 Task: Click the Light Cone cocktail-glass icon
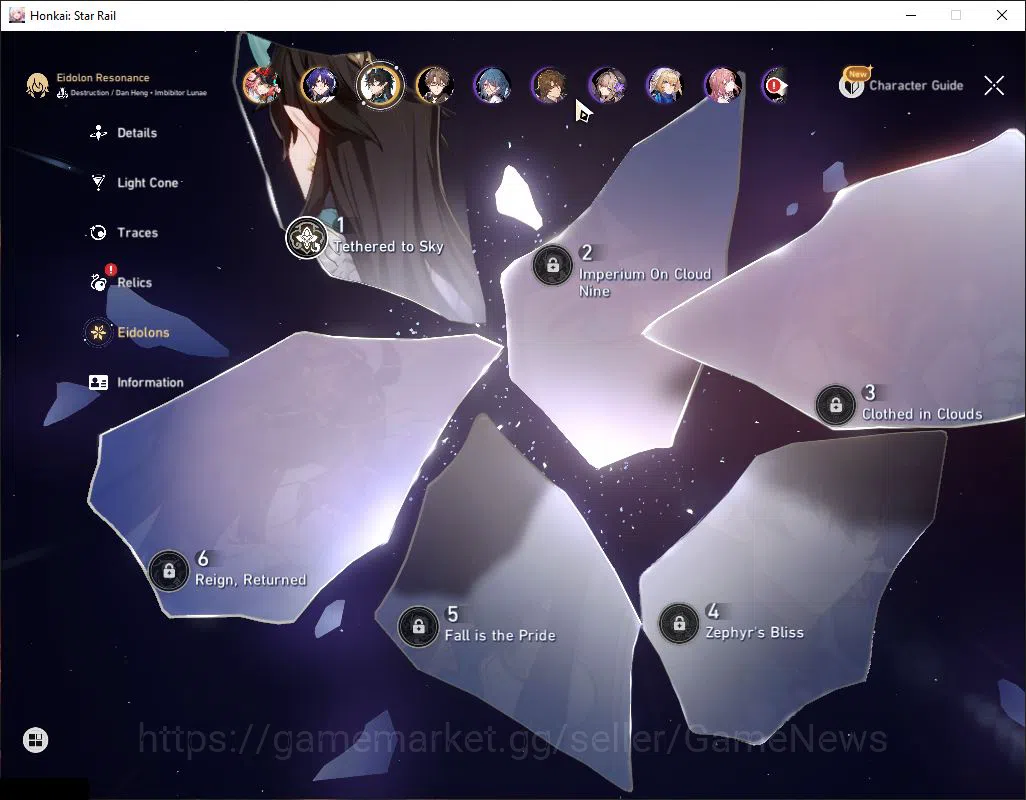click(98, 183)
